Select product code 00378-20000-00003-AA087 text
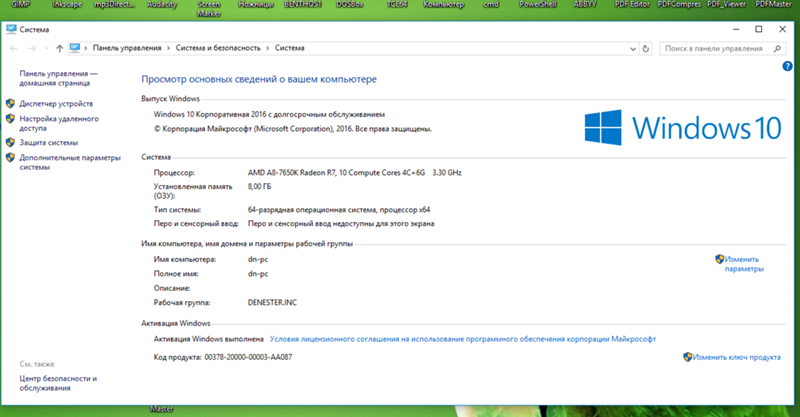Viewport: 800px width, 417px height. click(248, 357)
